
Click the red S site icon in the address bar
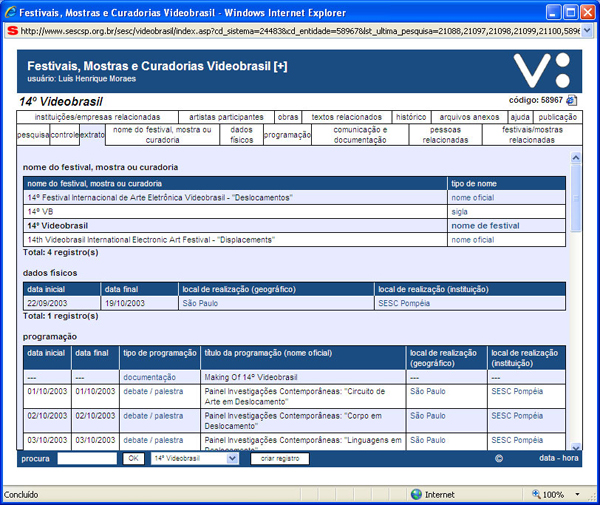(x=13, y=31)
